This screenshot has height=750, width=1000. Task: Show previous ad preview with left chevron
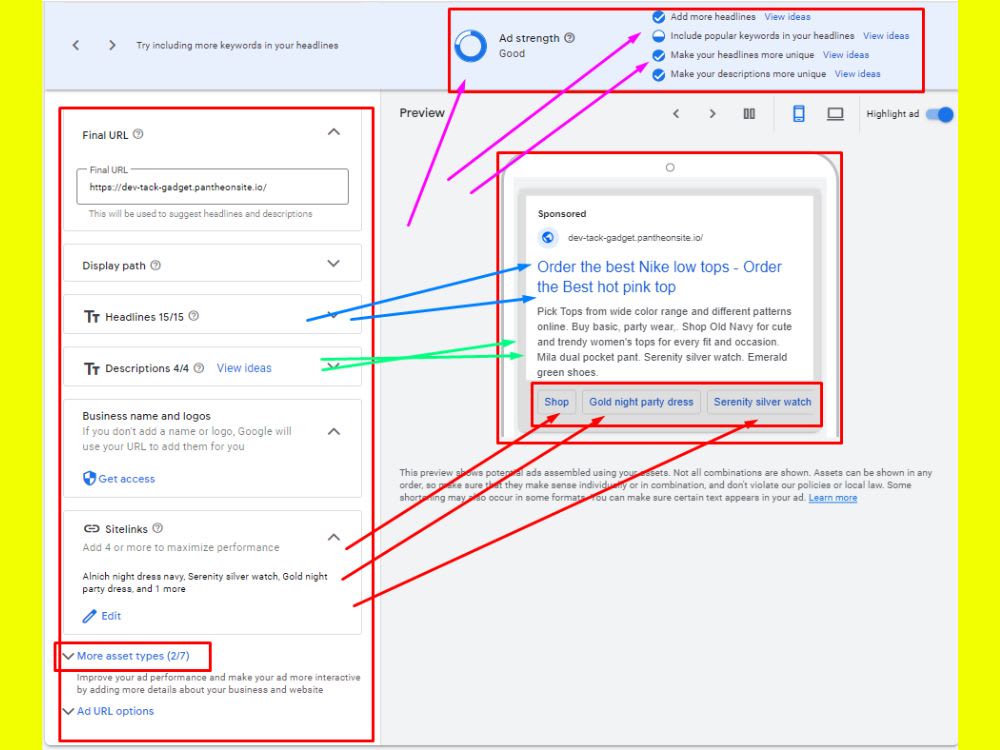[x=676, y=114]
